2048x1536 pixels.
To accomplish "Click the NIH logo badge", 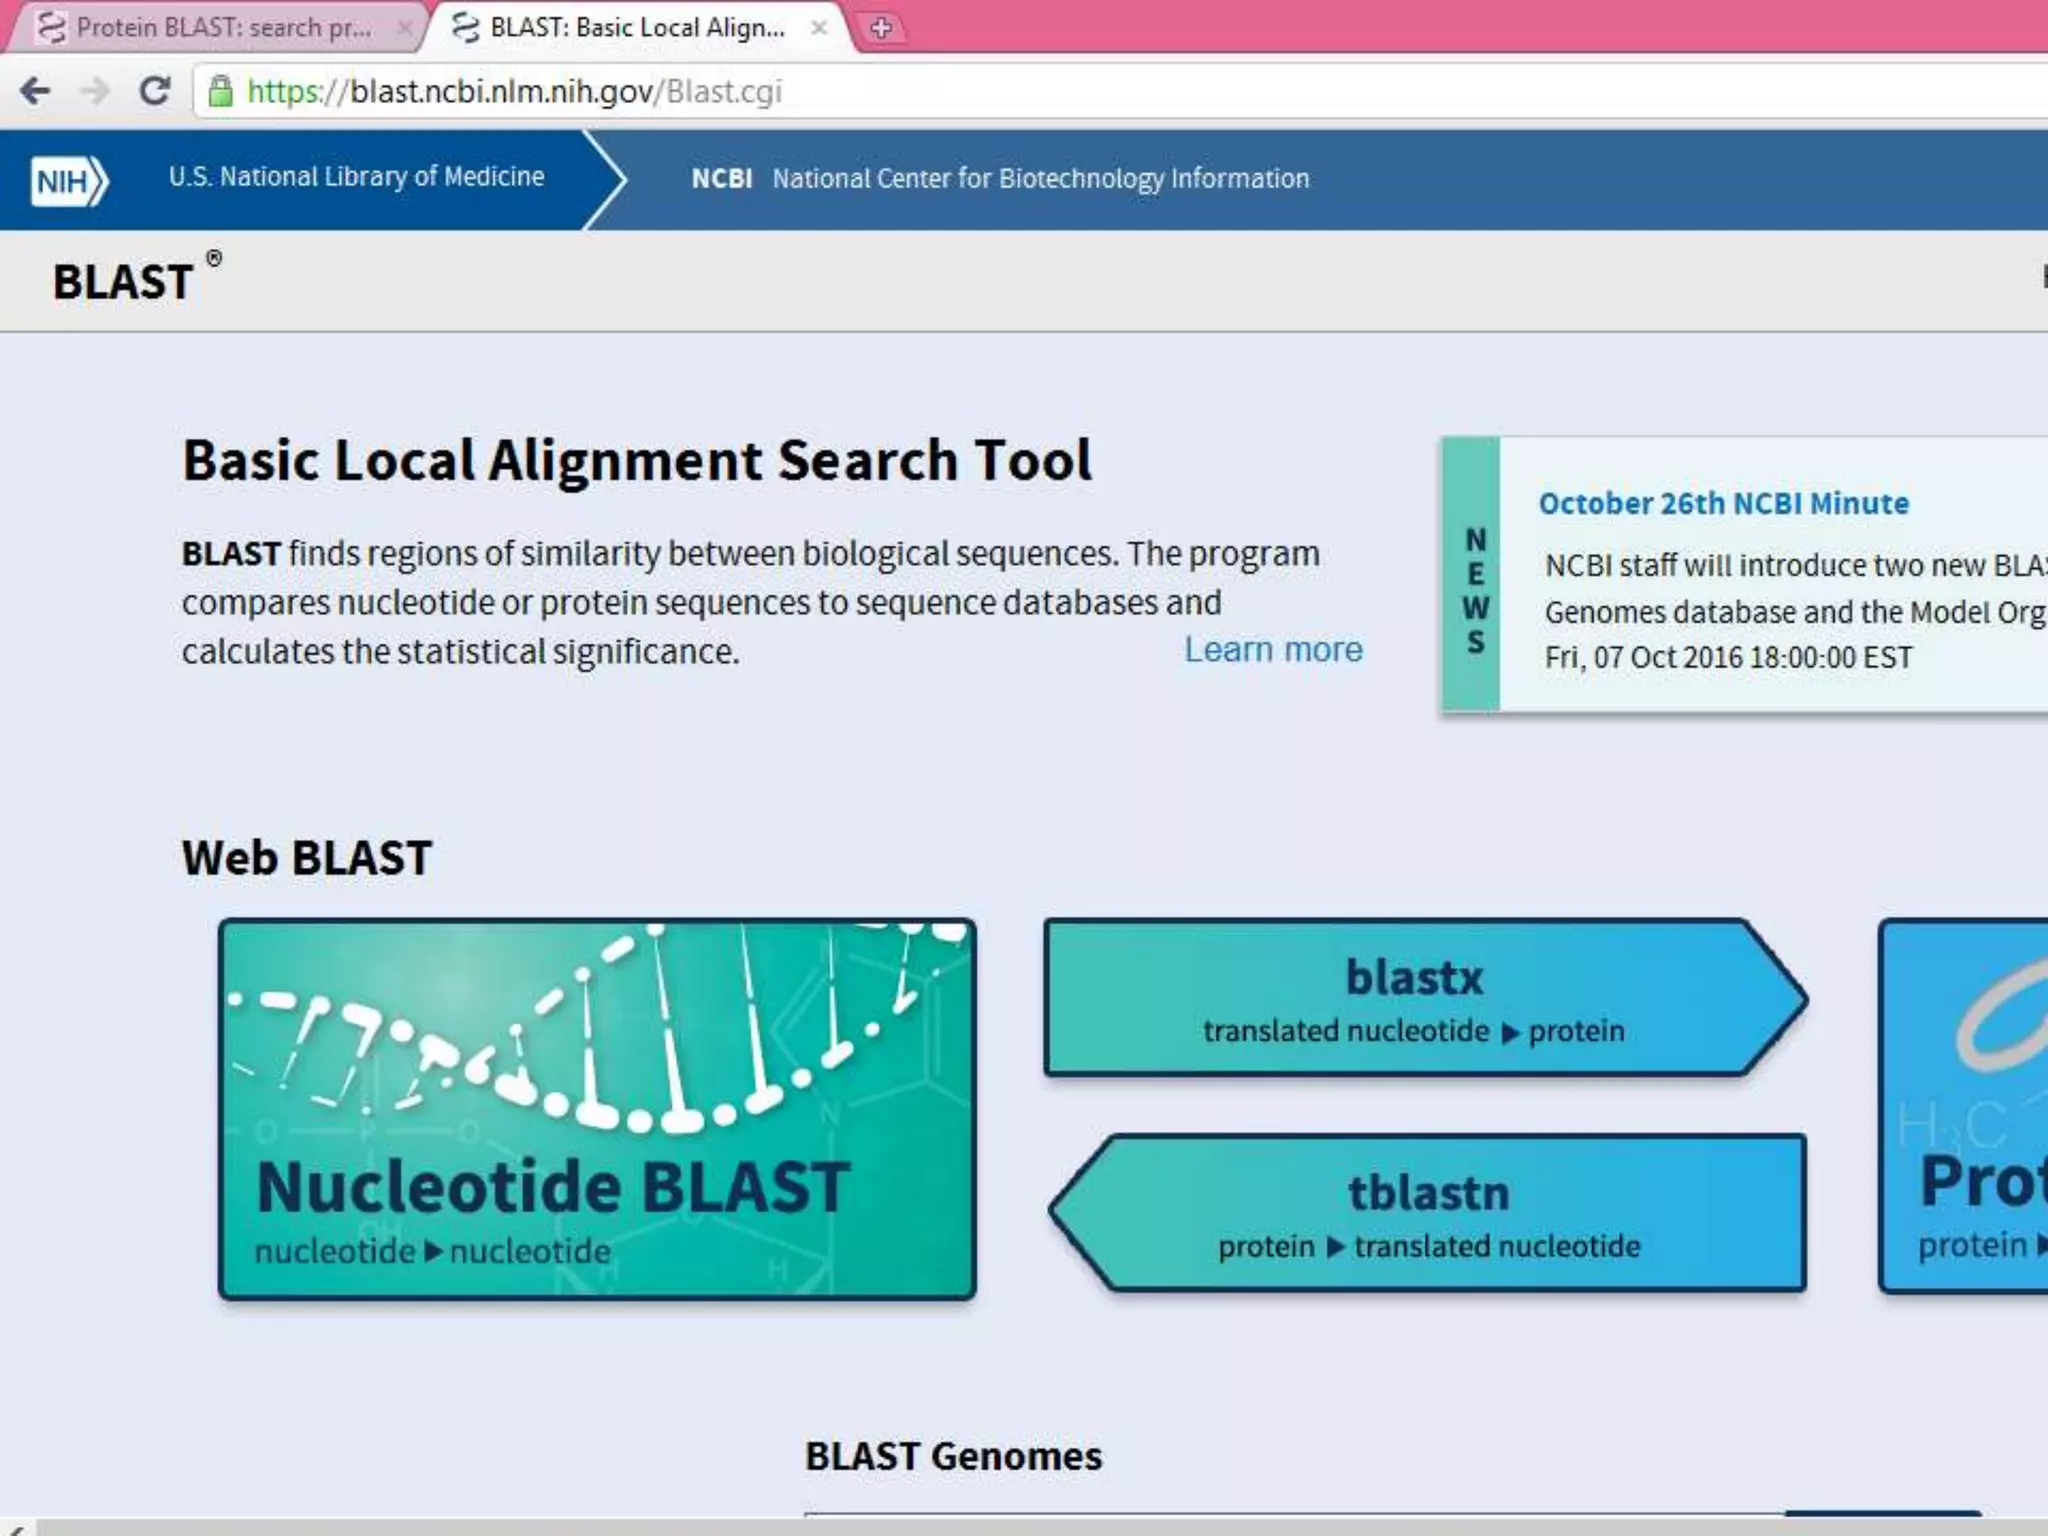I will coord(68,181).
